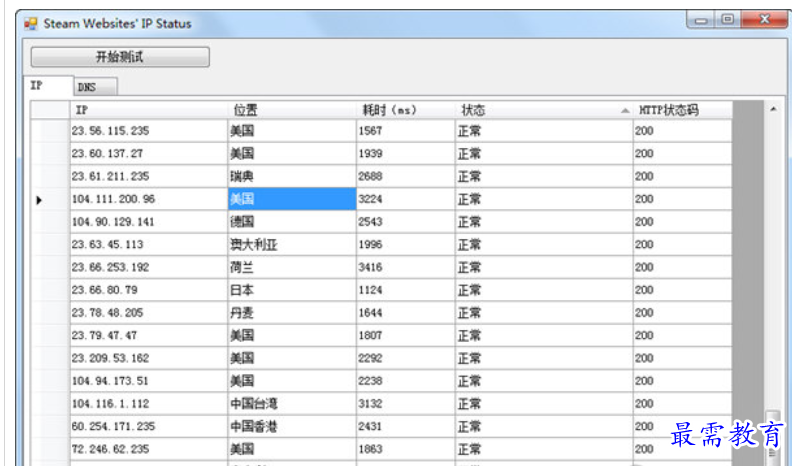Image resolution: width=792 pixels, height=466 pixels.
Task: Select IP cell 104.116.1.112
Action: pyautogui.click(x=148, y=403)
